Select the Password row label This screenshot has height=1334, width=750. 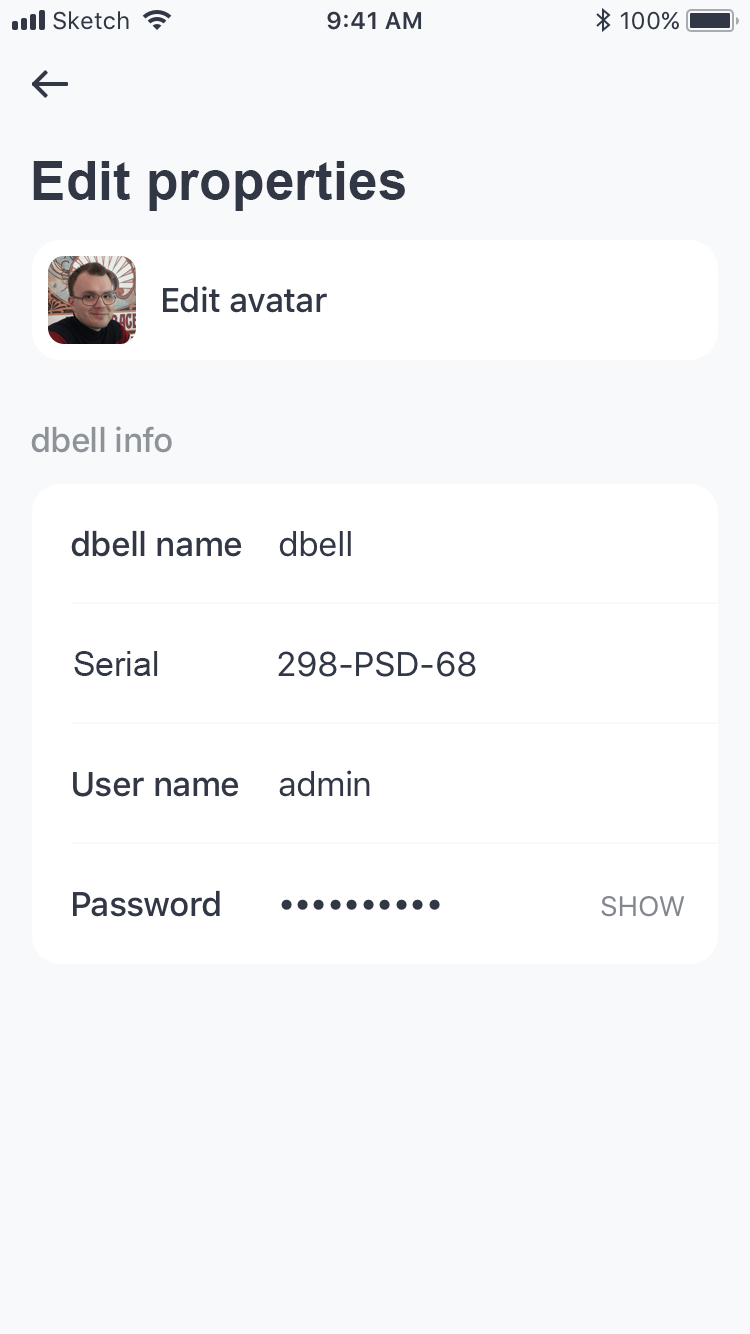point(146,904)
